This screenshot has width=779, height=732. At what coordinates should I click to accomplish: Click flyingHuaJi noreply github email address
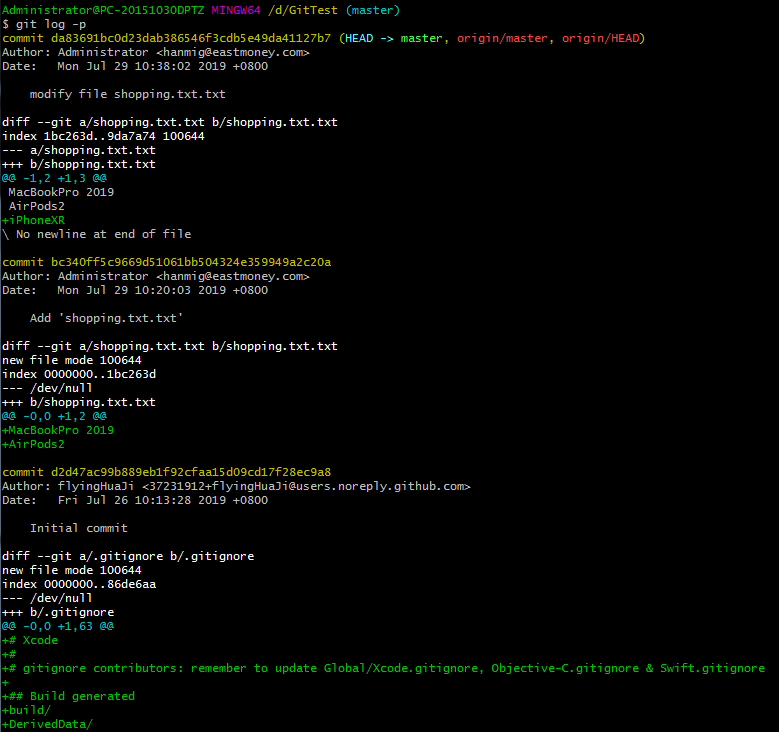[306, 486]
